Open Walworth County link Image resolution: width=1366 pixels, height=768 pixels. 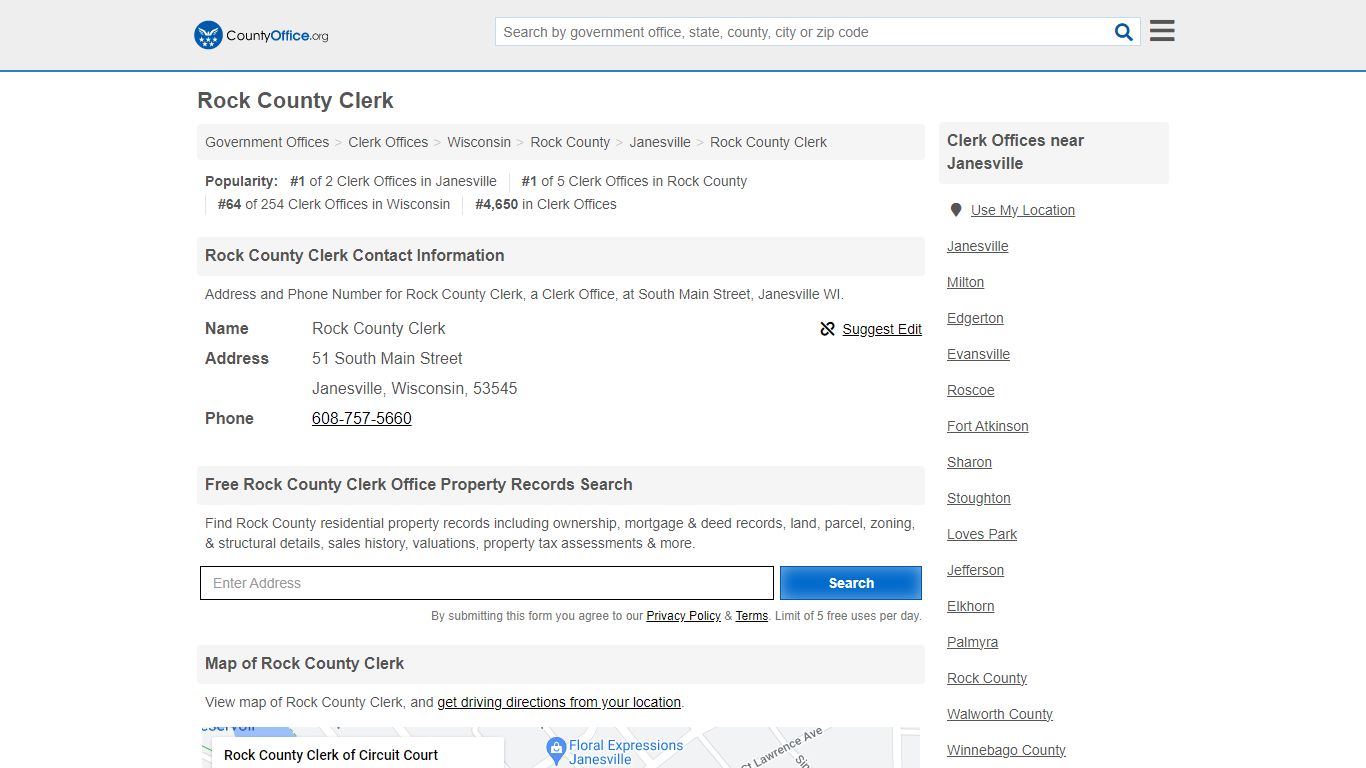[x=1000, y=714]
